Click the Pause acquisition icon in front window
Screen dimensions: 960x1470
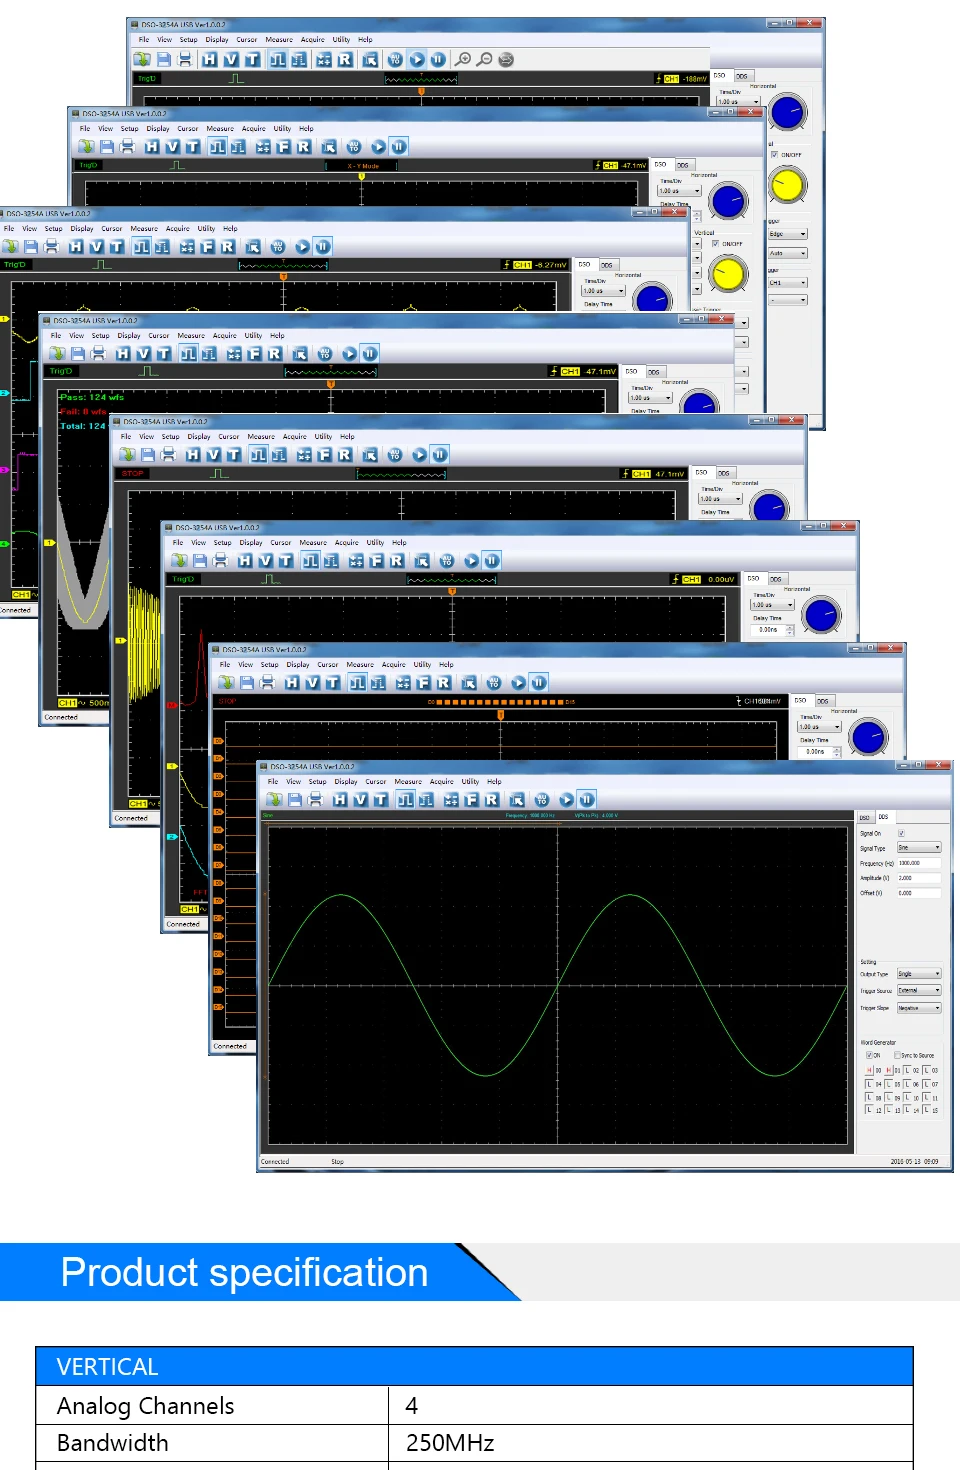click(586, 799)
